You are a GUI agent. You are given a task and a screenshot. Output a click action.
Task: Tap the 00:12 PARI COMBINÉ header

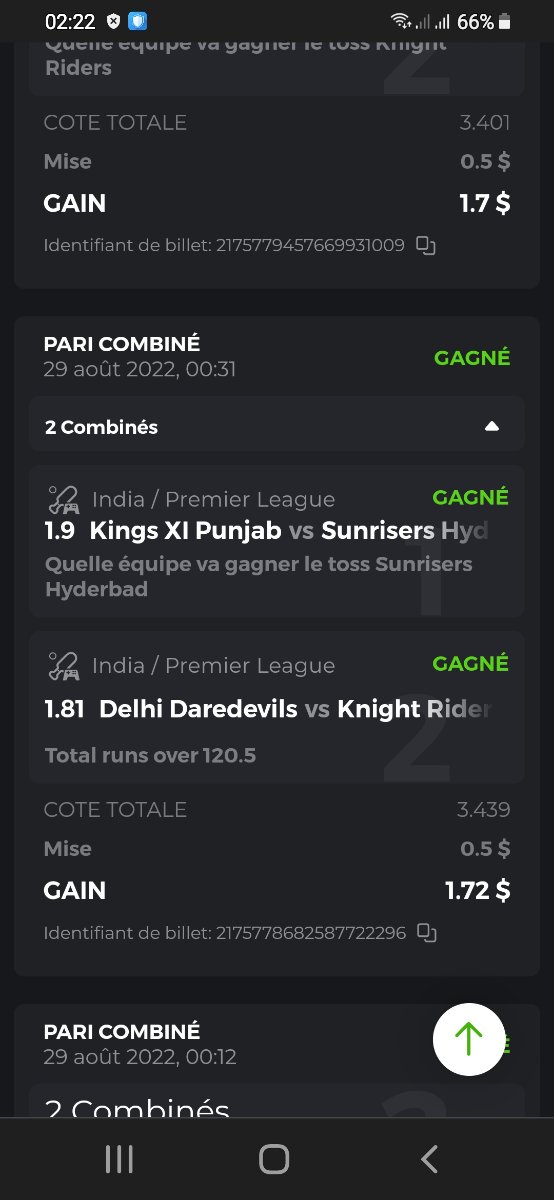[140, 1043]
